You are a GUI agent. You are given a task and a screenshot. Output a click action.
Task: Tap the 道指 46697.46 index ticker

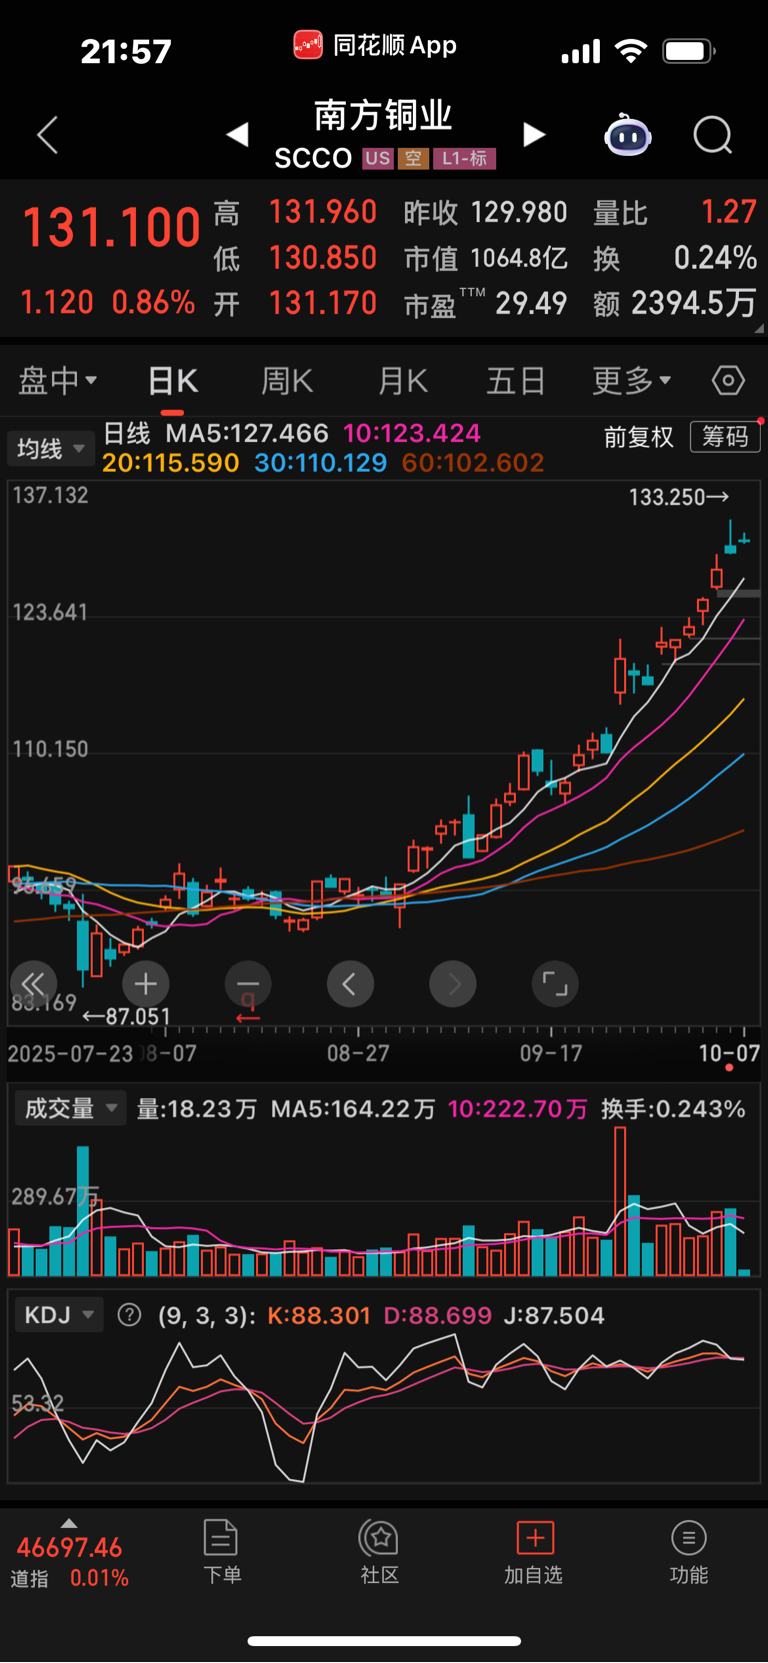click(x=70, y=1562)
